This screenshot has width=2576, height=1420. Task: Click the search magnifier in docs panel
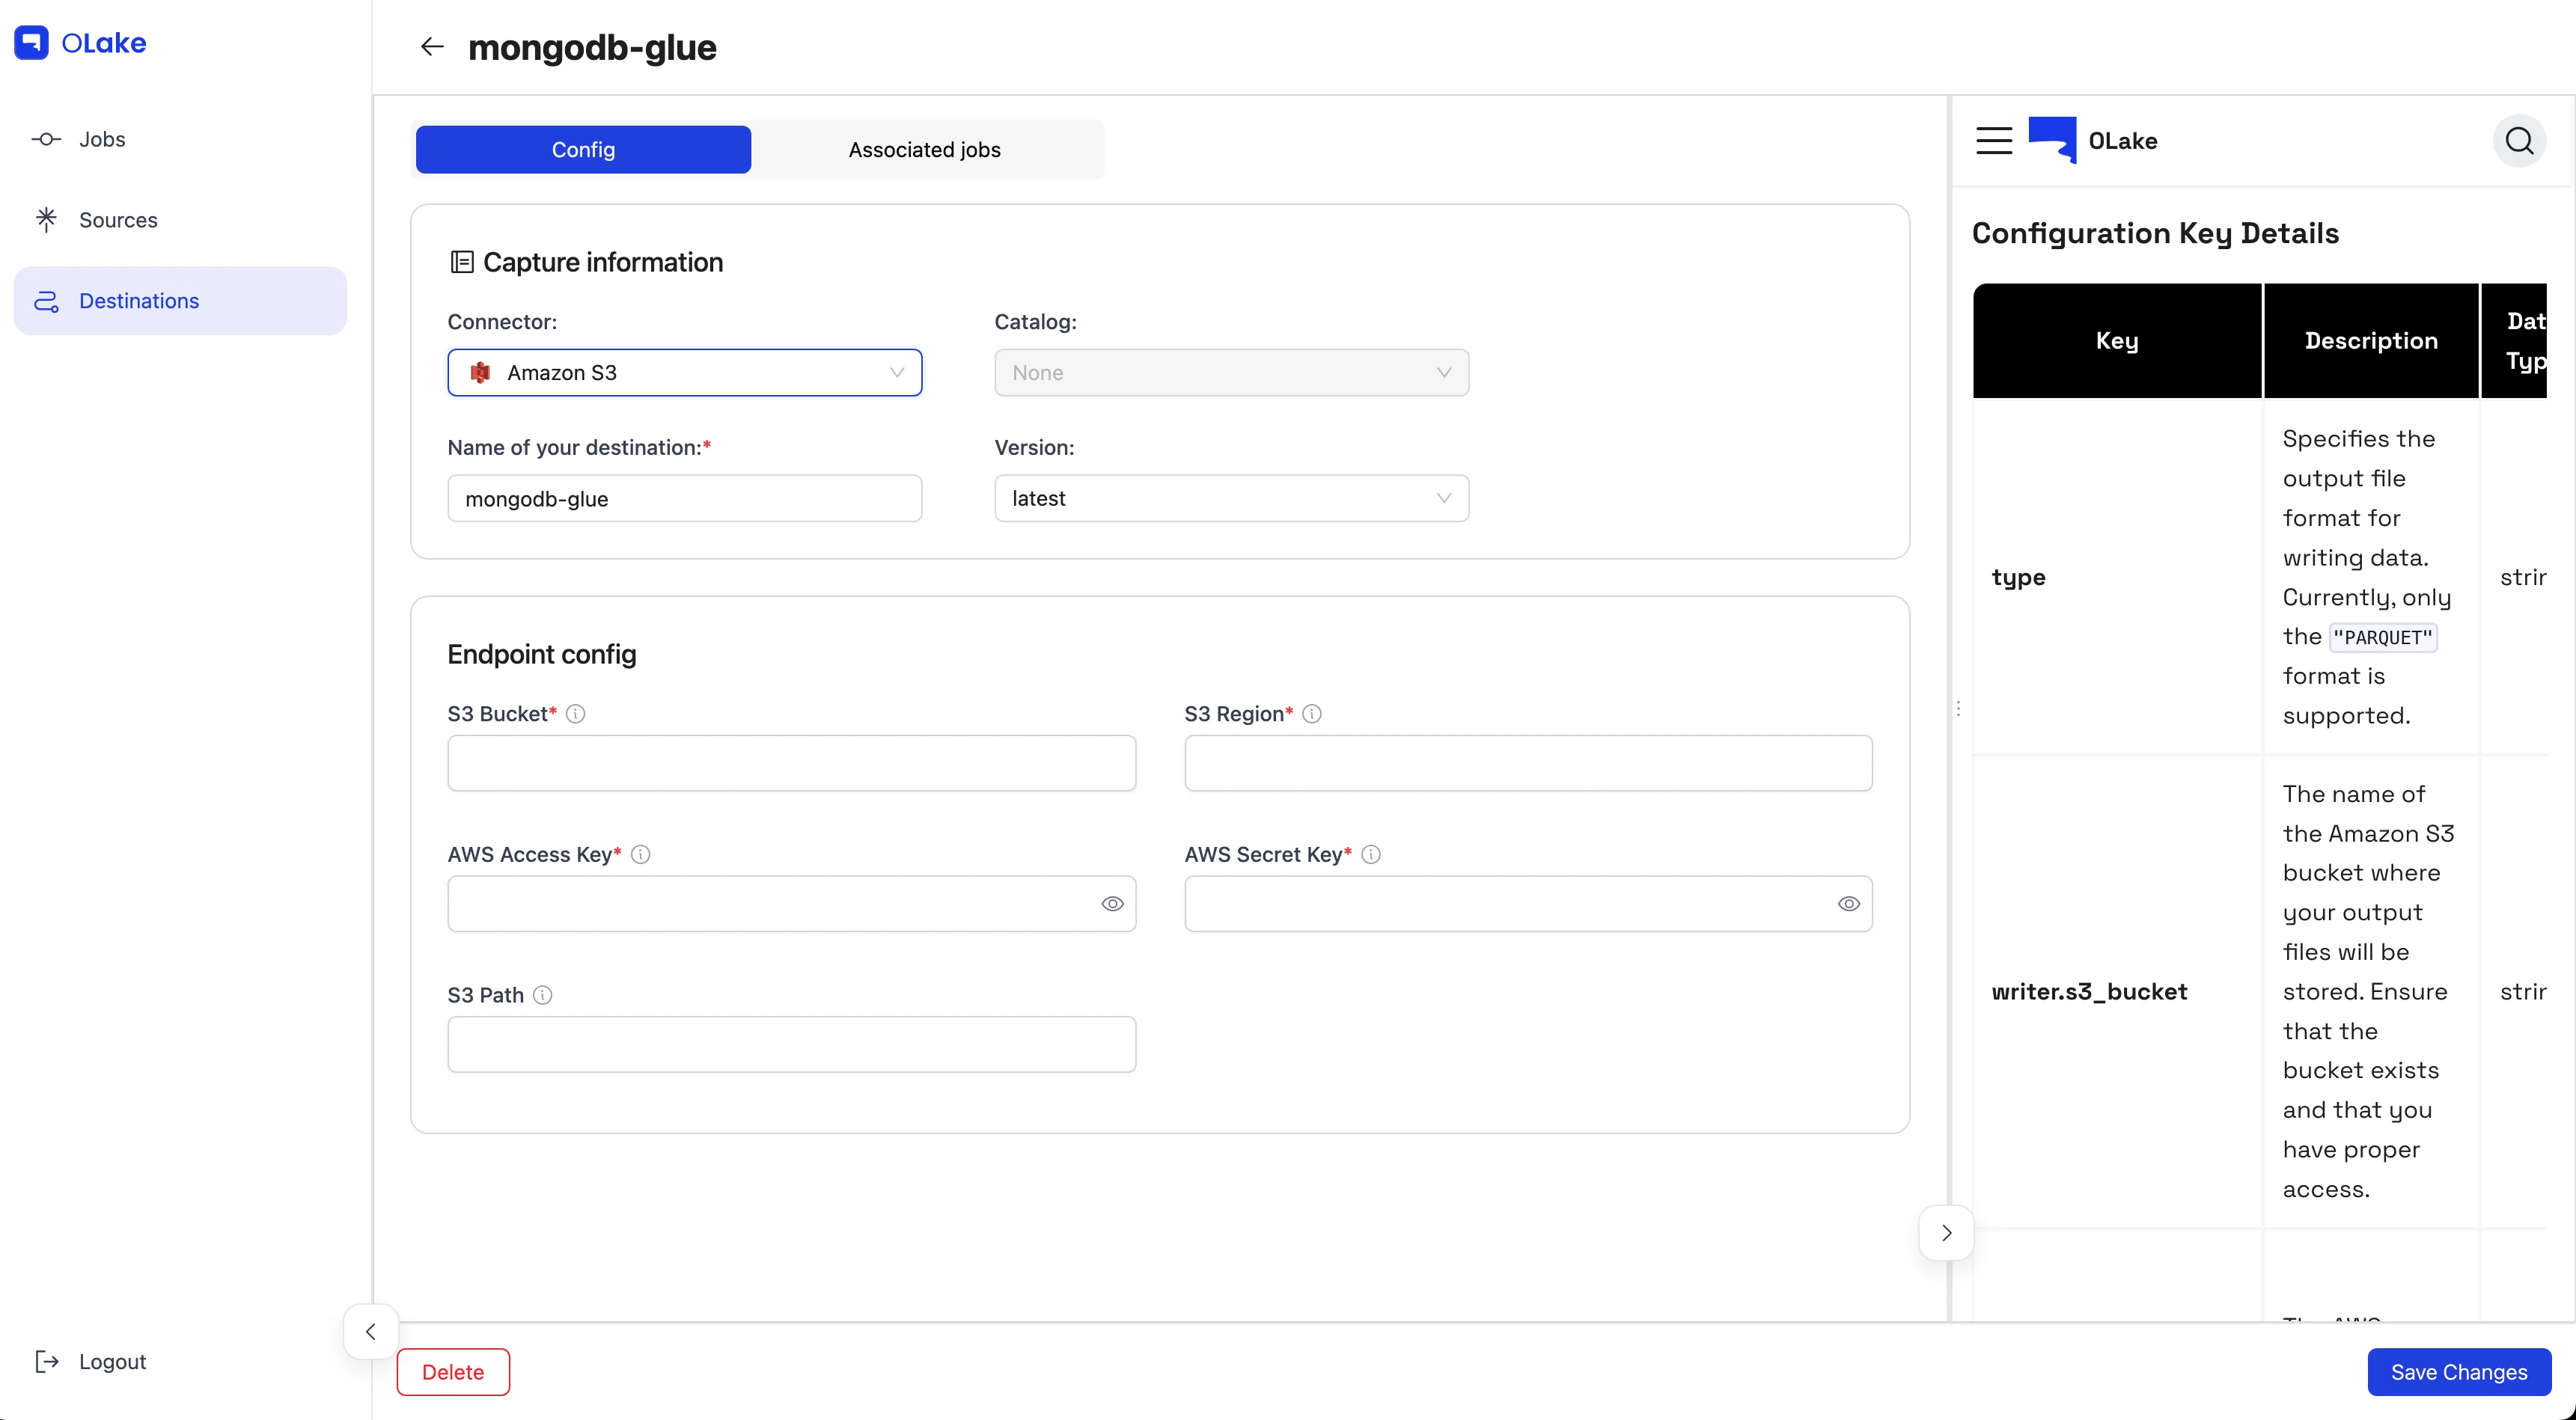pyautogui.click(x=2518, y=141)
